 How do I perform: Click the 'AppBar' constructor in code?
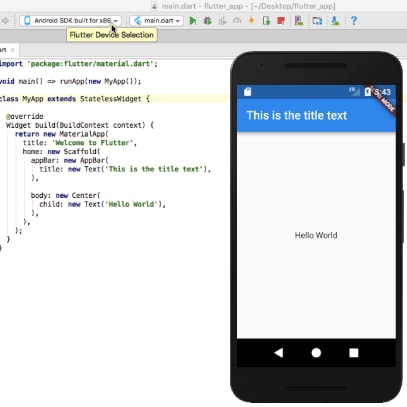(x=92, y=160)
